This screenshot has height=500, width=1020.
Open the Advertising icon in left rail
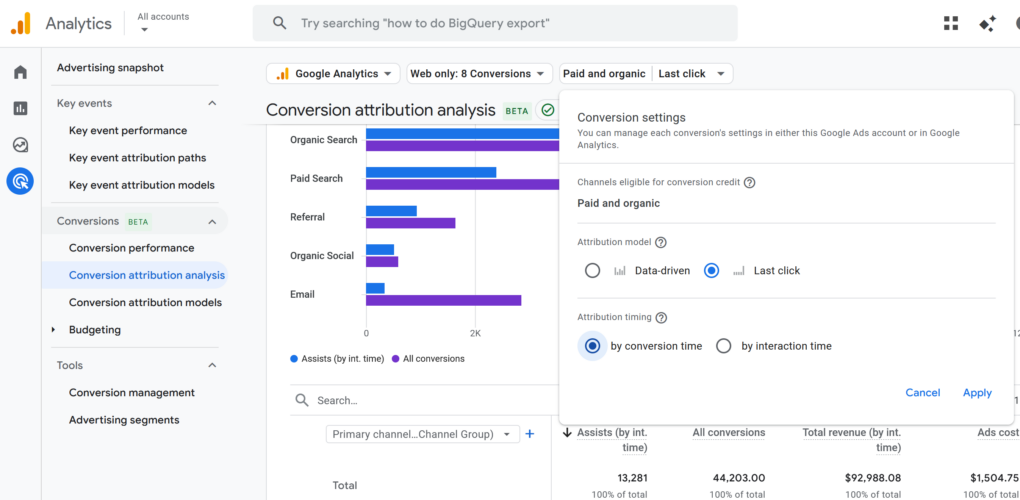tap(20, 181)
